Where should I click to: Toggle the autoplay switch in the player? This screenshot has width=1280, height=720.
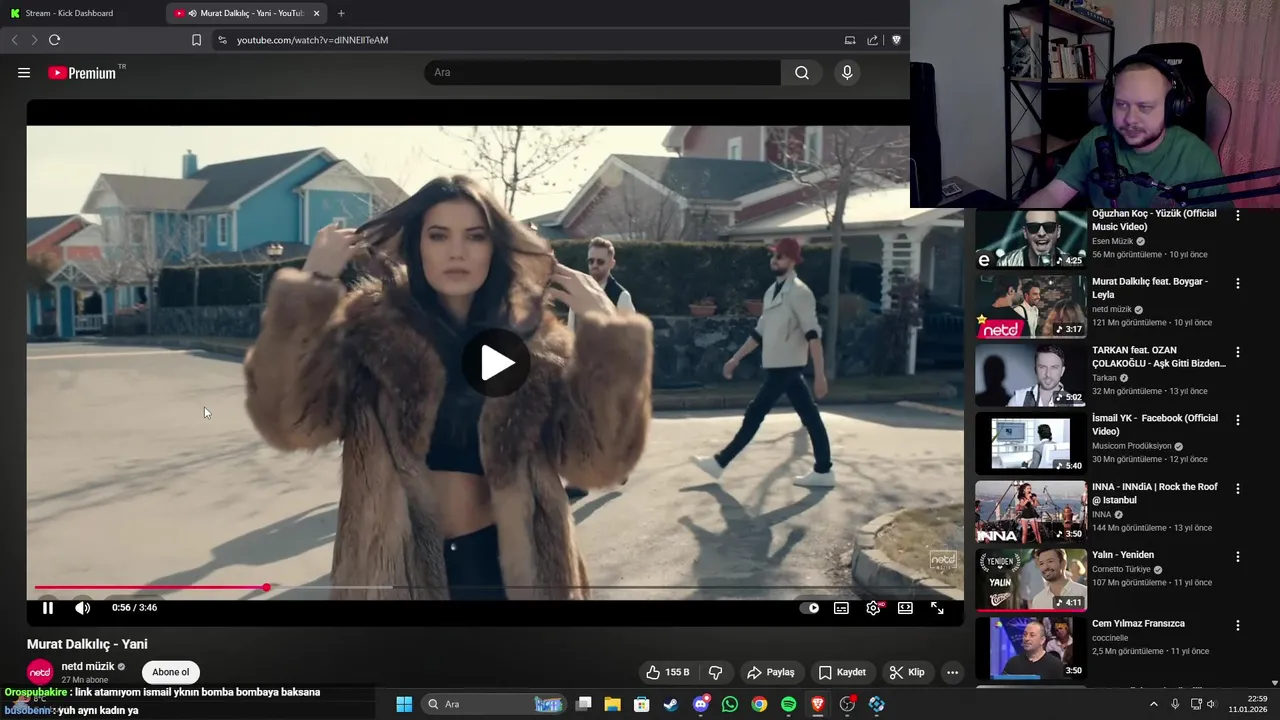[x=810, y=607]
